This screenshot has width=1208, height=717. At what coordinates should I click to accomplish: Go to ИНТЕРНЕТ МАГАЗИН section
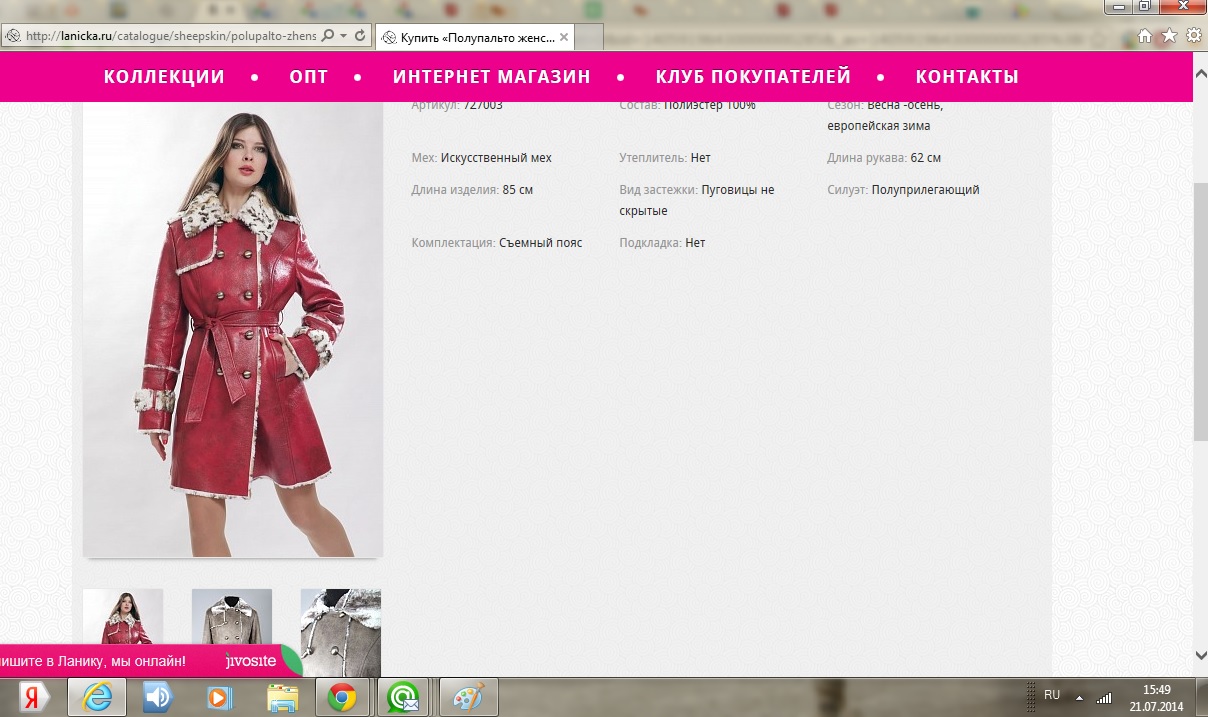[492, 77]
